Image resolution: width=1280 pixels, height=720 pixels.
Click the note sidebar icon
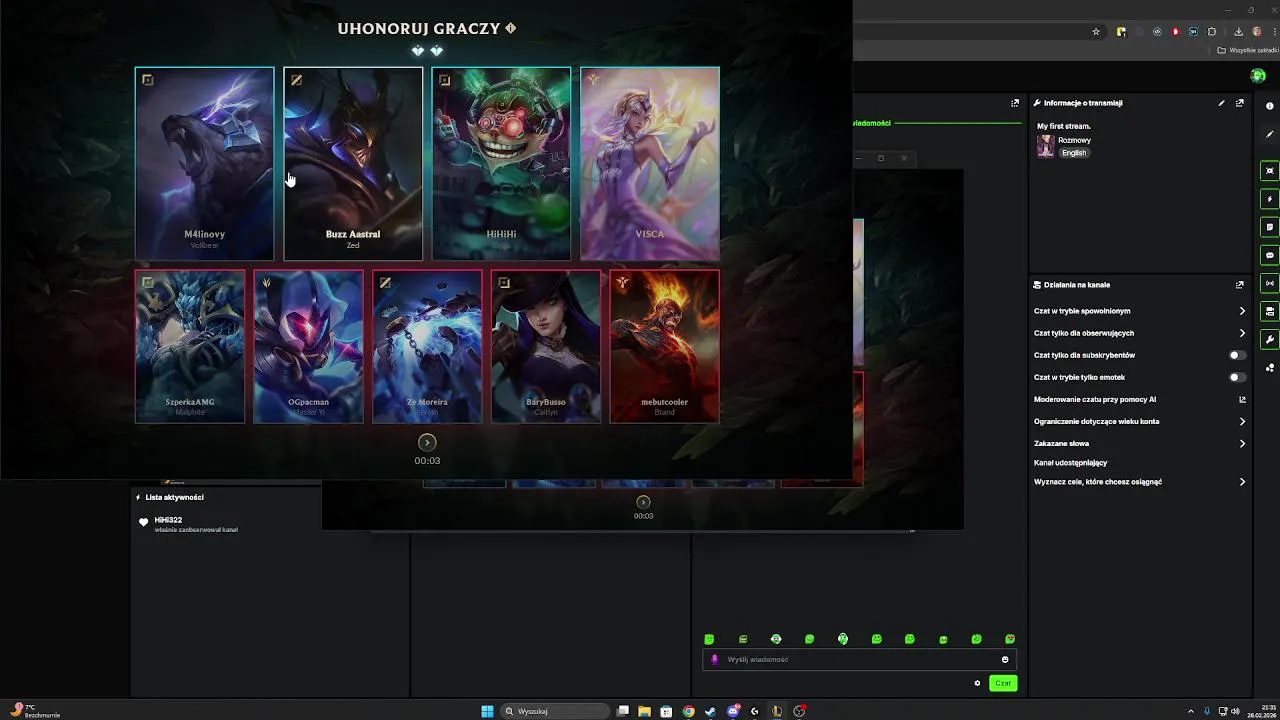point(1270,227)
